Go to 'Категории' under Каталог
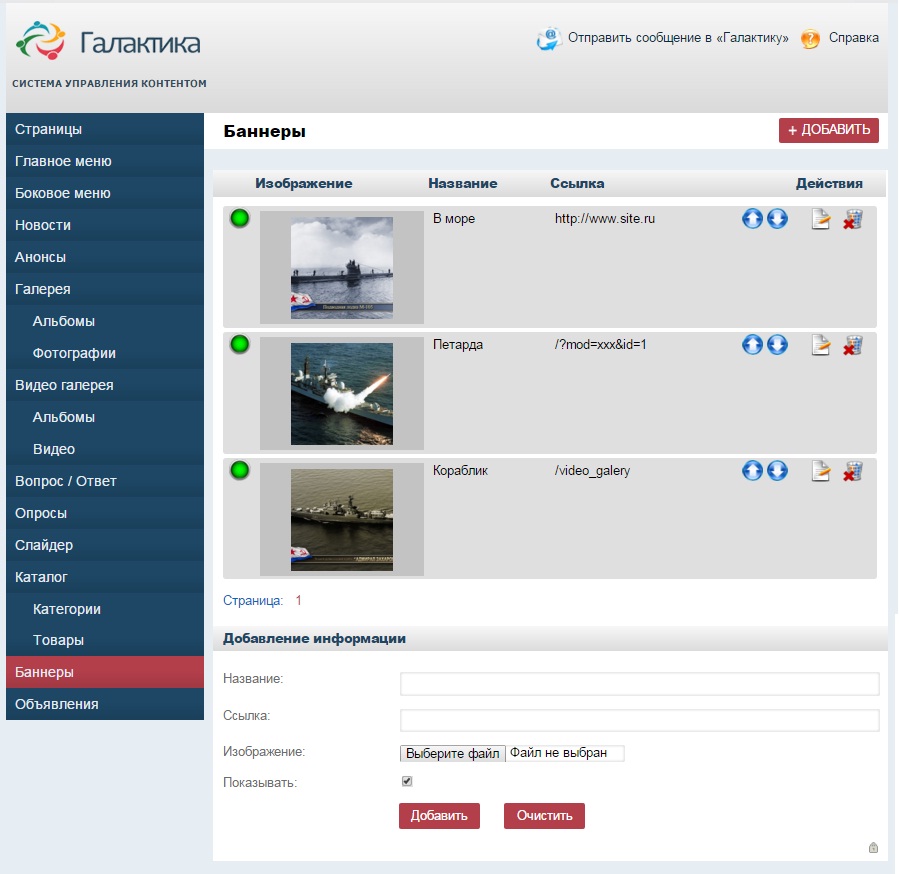The width and height of the screenshot is (899, 874). point(105,609)
